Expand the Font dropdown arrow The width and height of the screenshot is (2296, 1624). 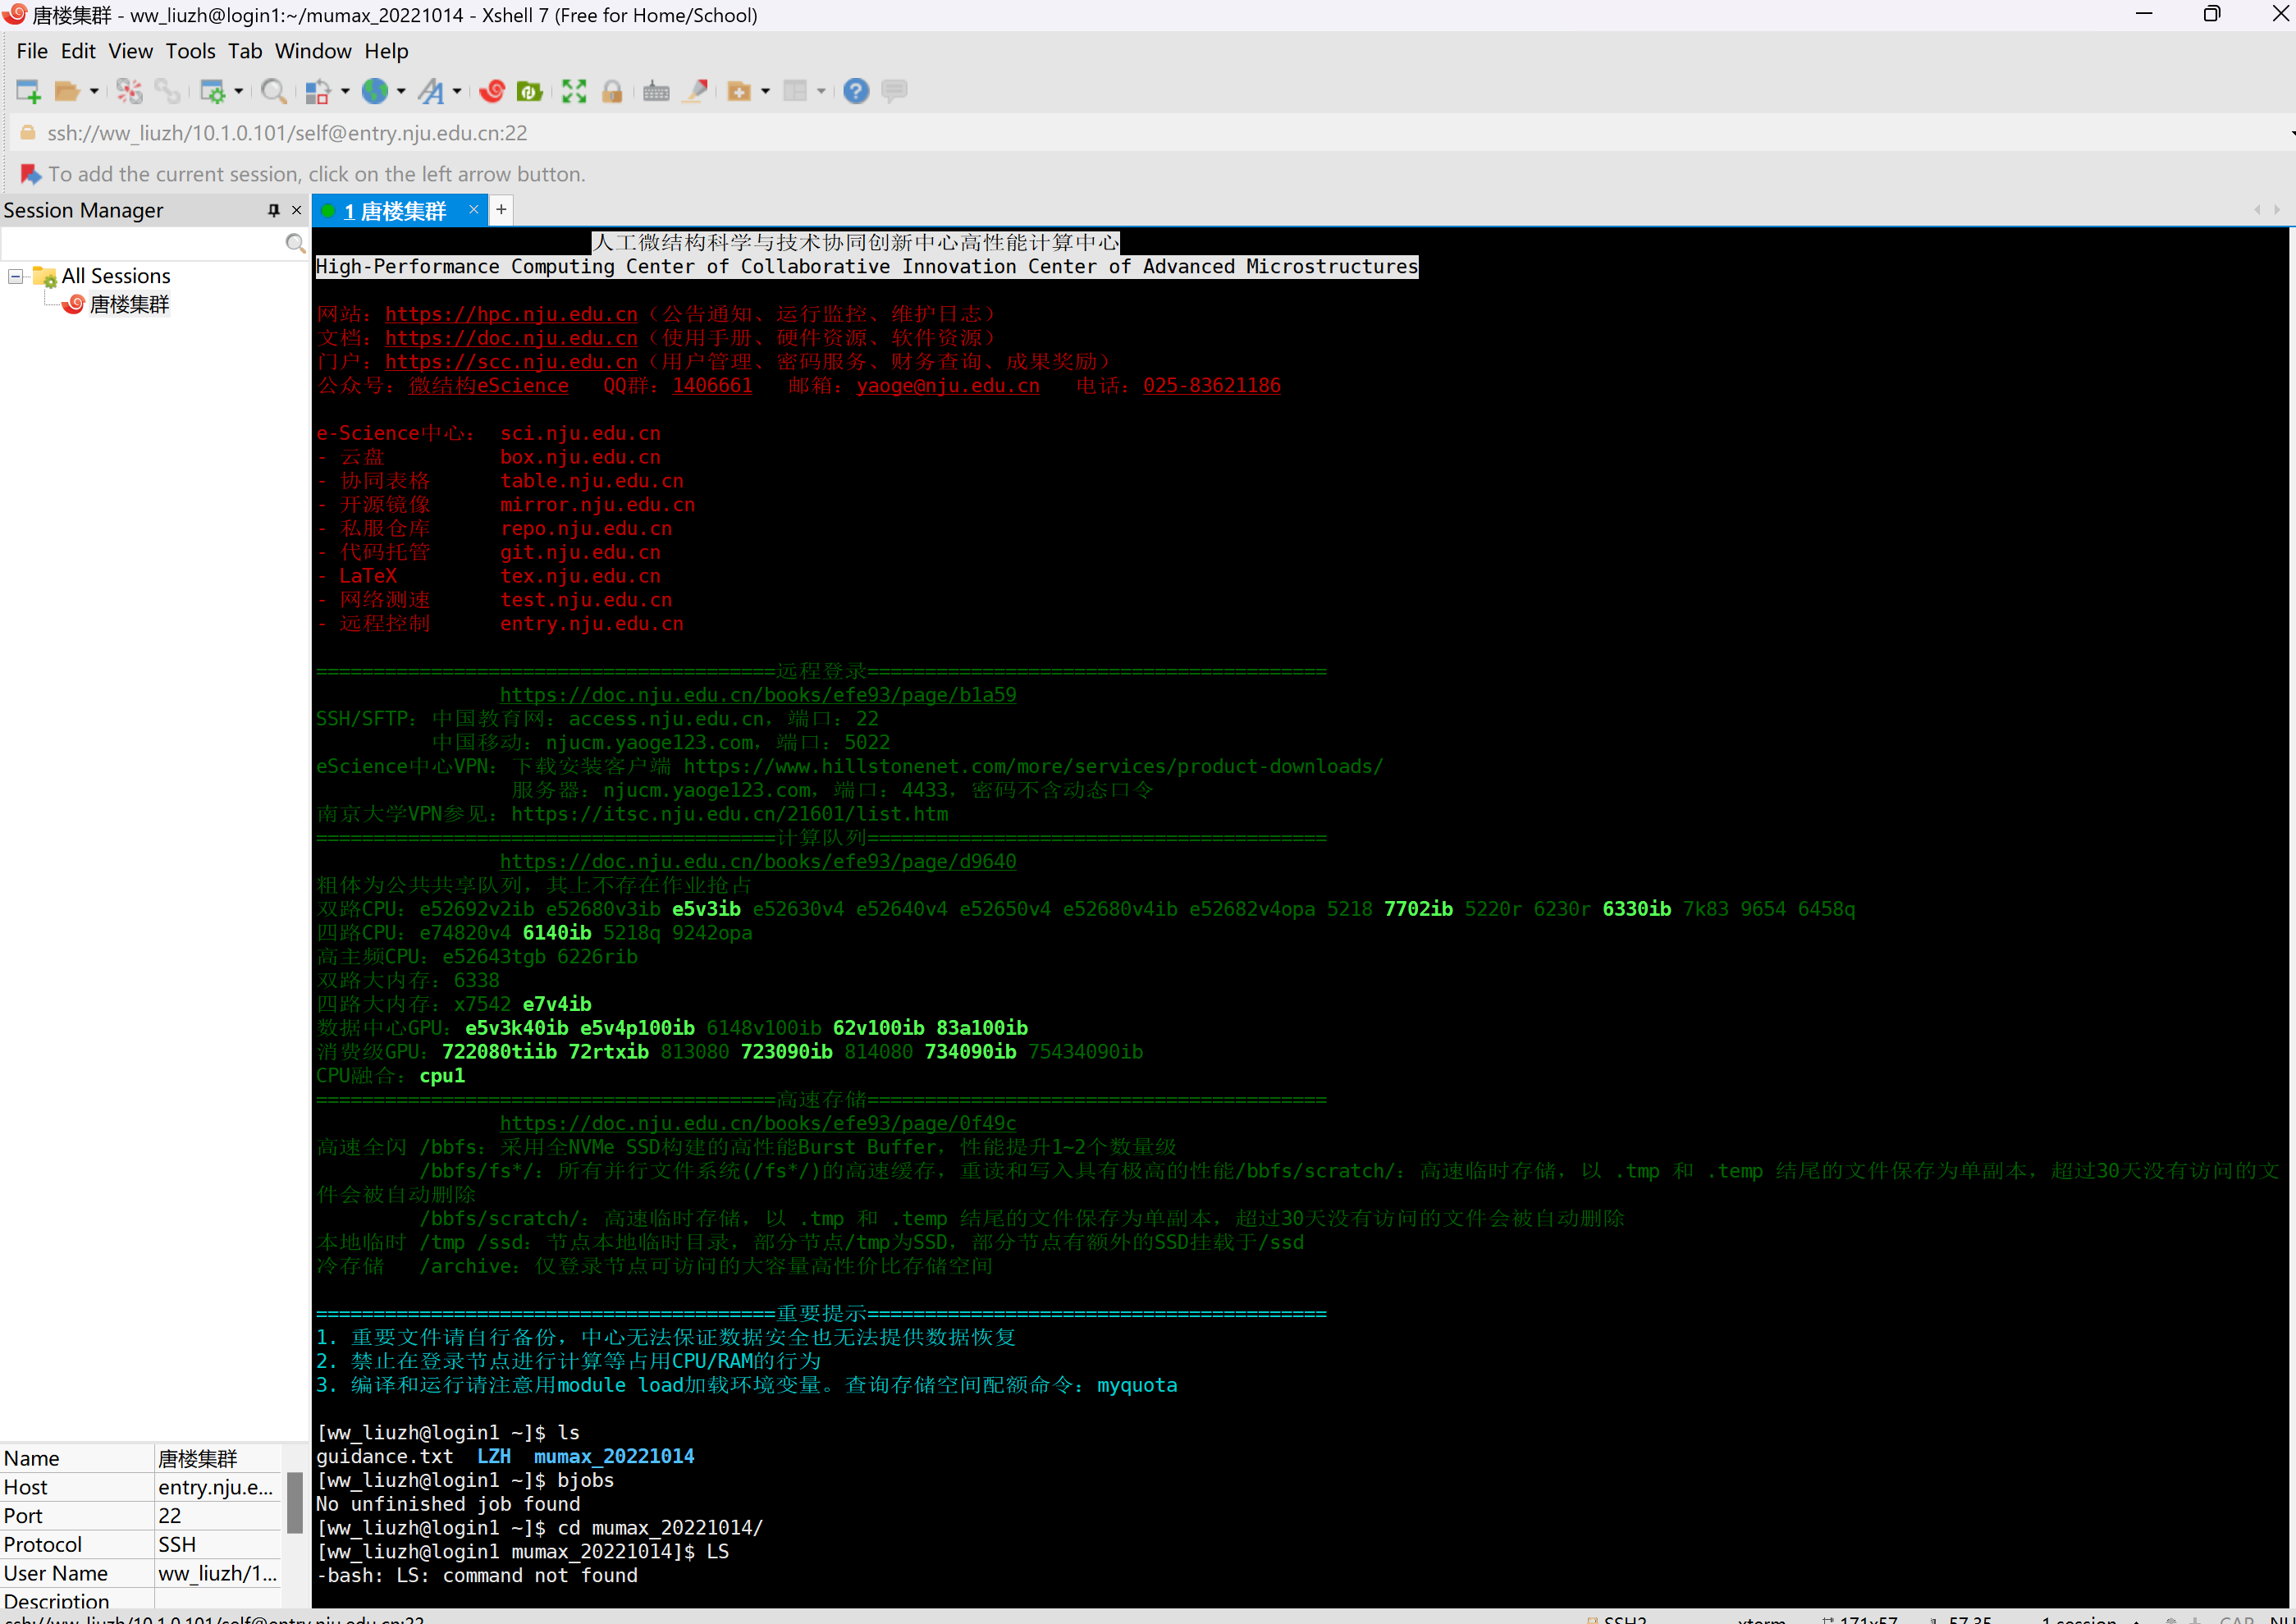pyautogui.click(x=457, y=91)
